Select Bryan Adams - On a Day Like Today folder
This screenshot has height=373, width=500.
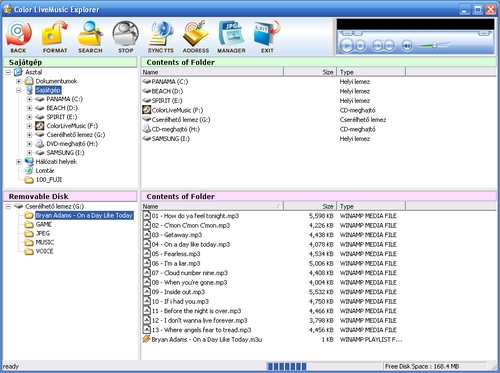84,216
